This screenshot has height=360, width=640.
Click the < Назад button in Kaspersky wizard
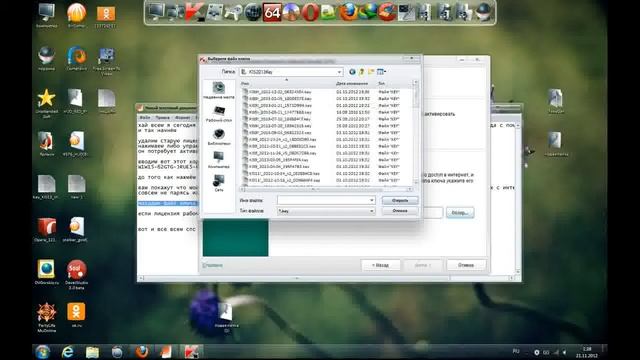pos(380,265)
